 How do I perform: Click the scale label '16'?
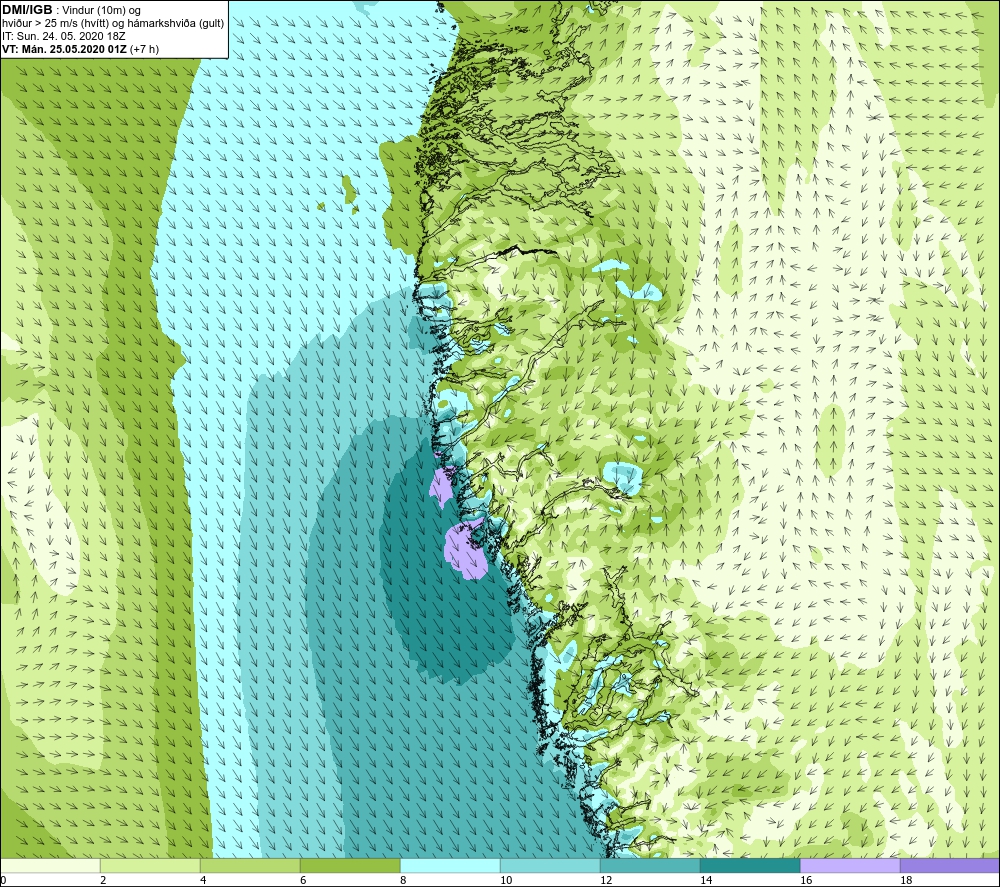pyautogui.click(x=806, y=881)
